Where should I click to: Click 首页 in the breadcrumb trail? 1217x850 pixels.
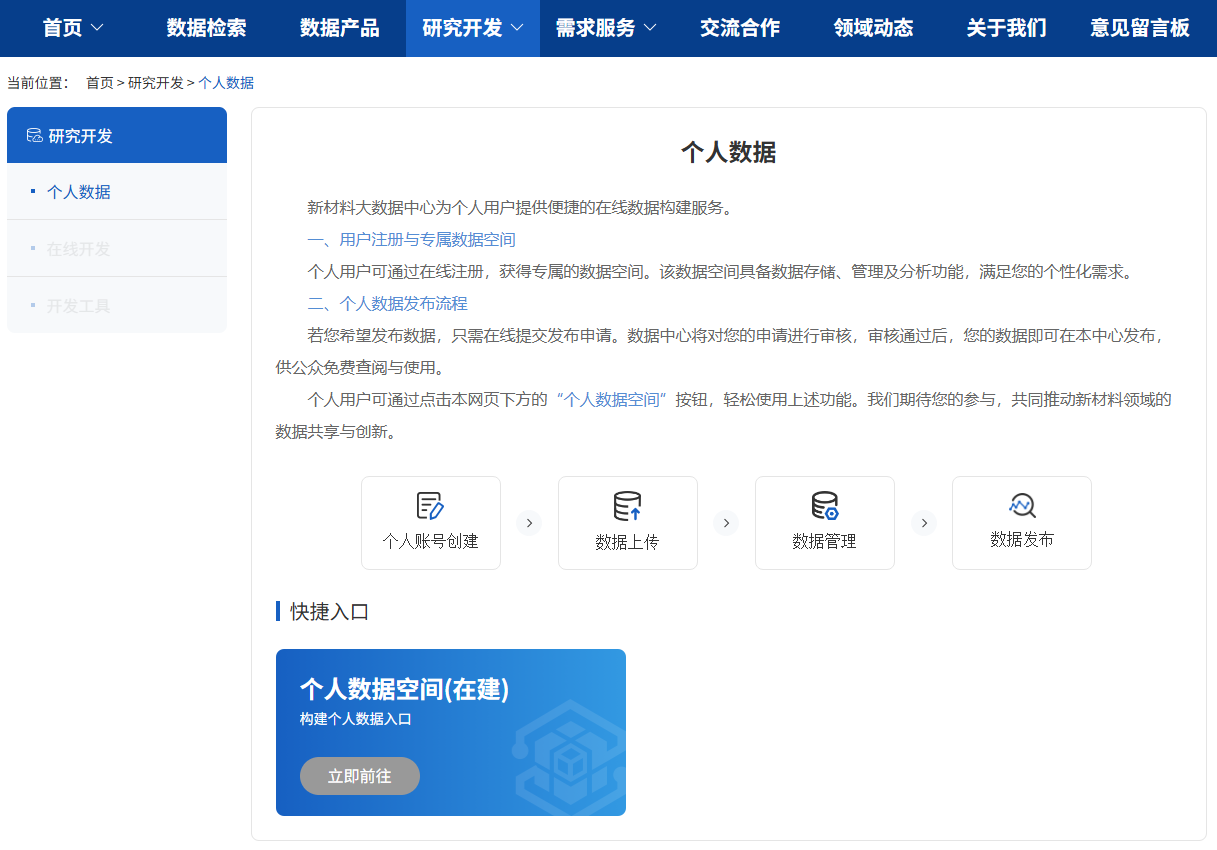[x=96, y=82]
